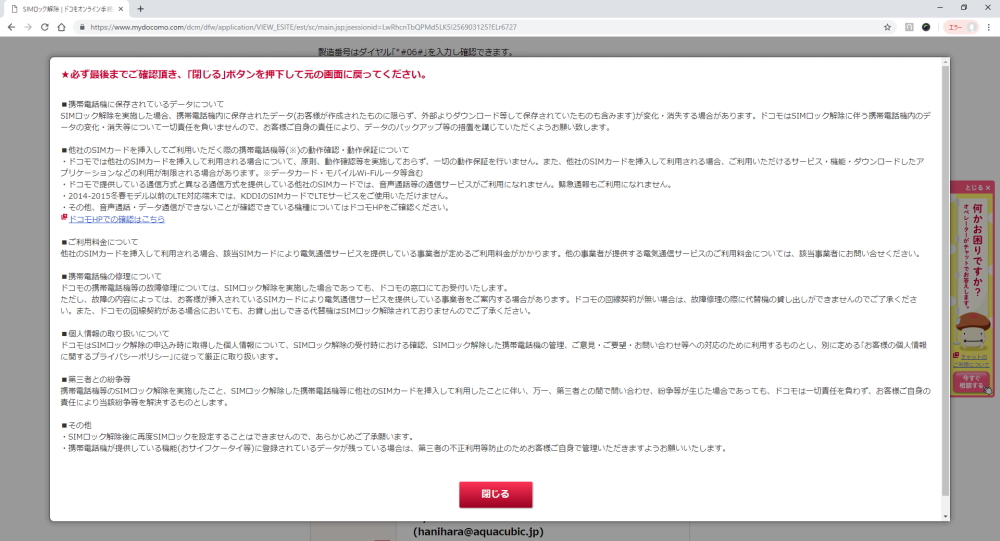The image size is (1000, 541).
Task: Click the heading ■個人情報の取り扱いについて
Action: (x=115, y=334)
